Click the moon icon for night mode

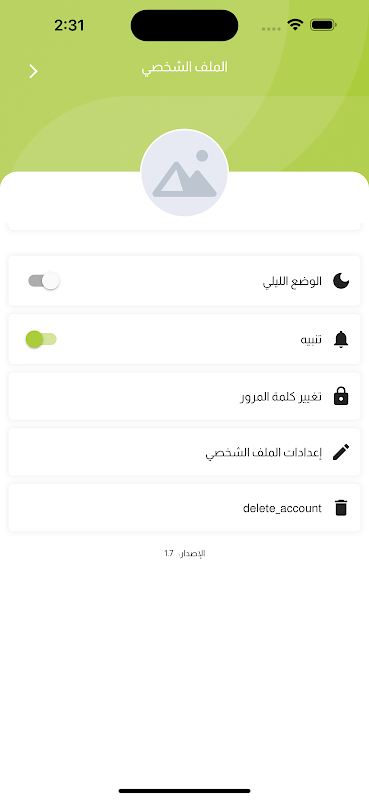341,281
